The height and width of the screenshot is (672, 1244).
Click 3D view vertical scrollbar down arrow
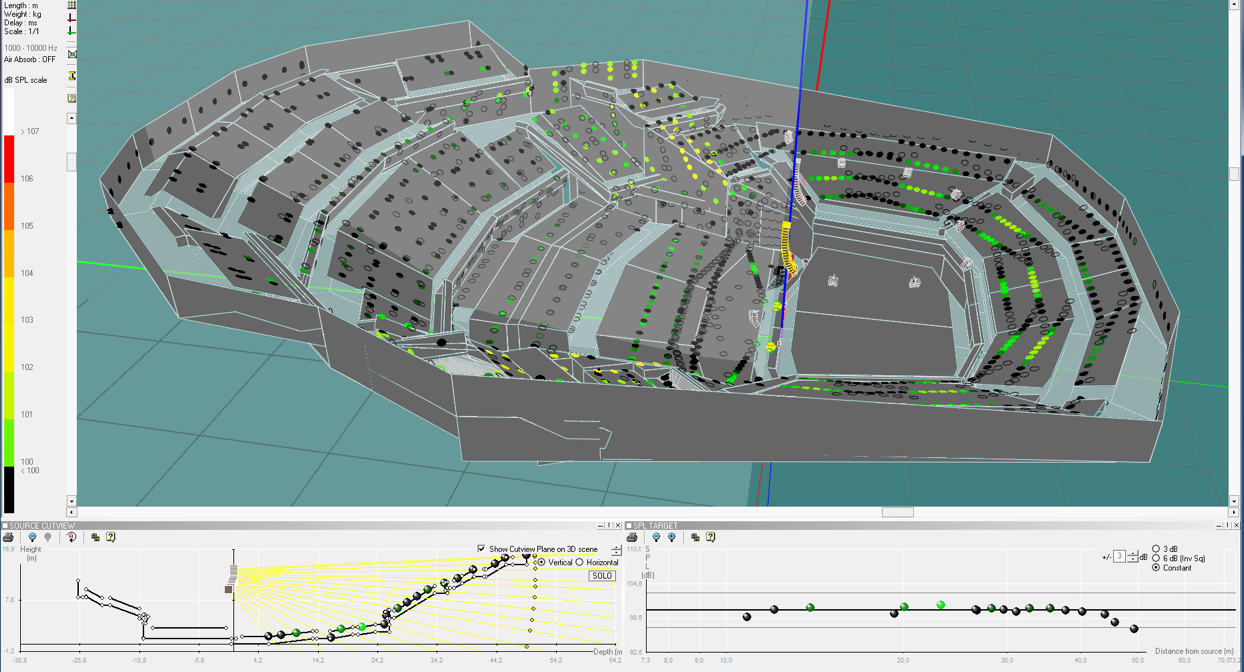click(x=1234, y=501)
